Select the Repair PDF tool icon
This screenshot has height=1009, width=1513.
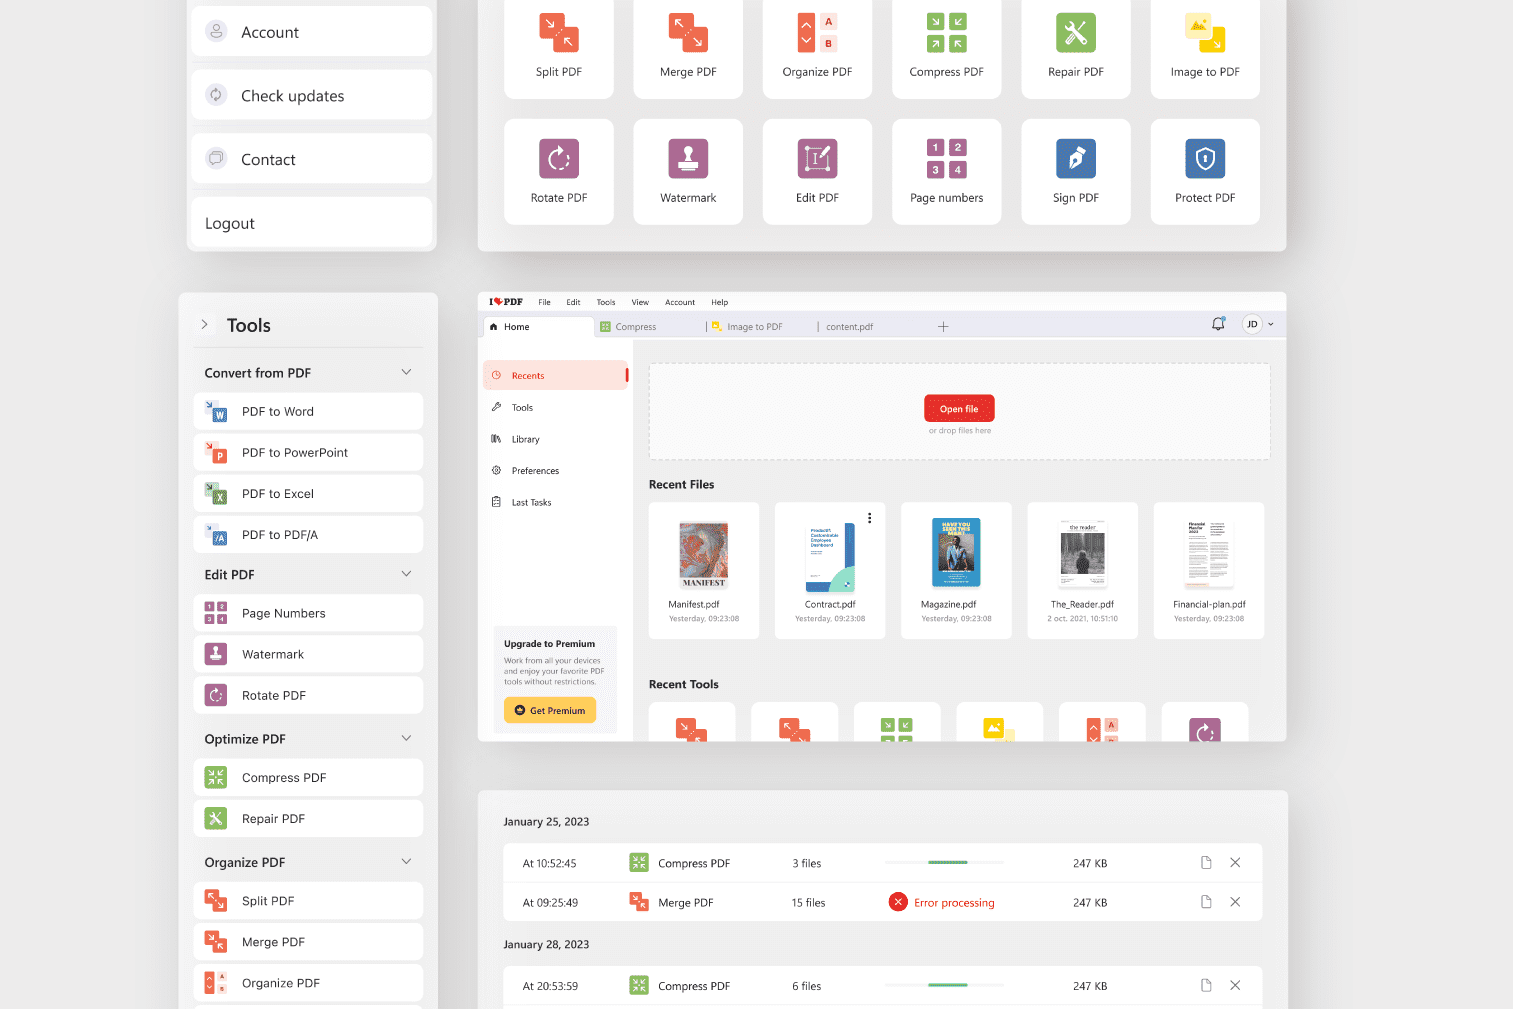(1075, 33)
